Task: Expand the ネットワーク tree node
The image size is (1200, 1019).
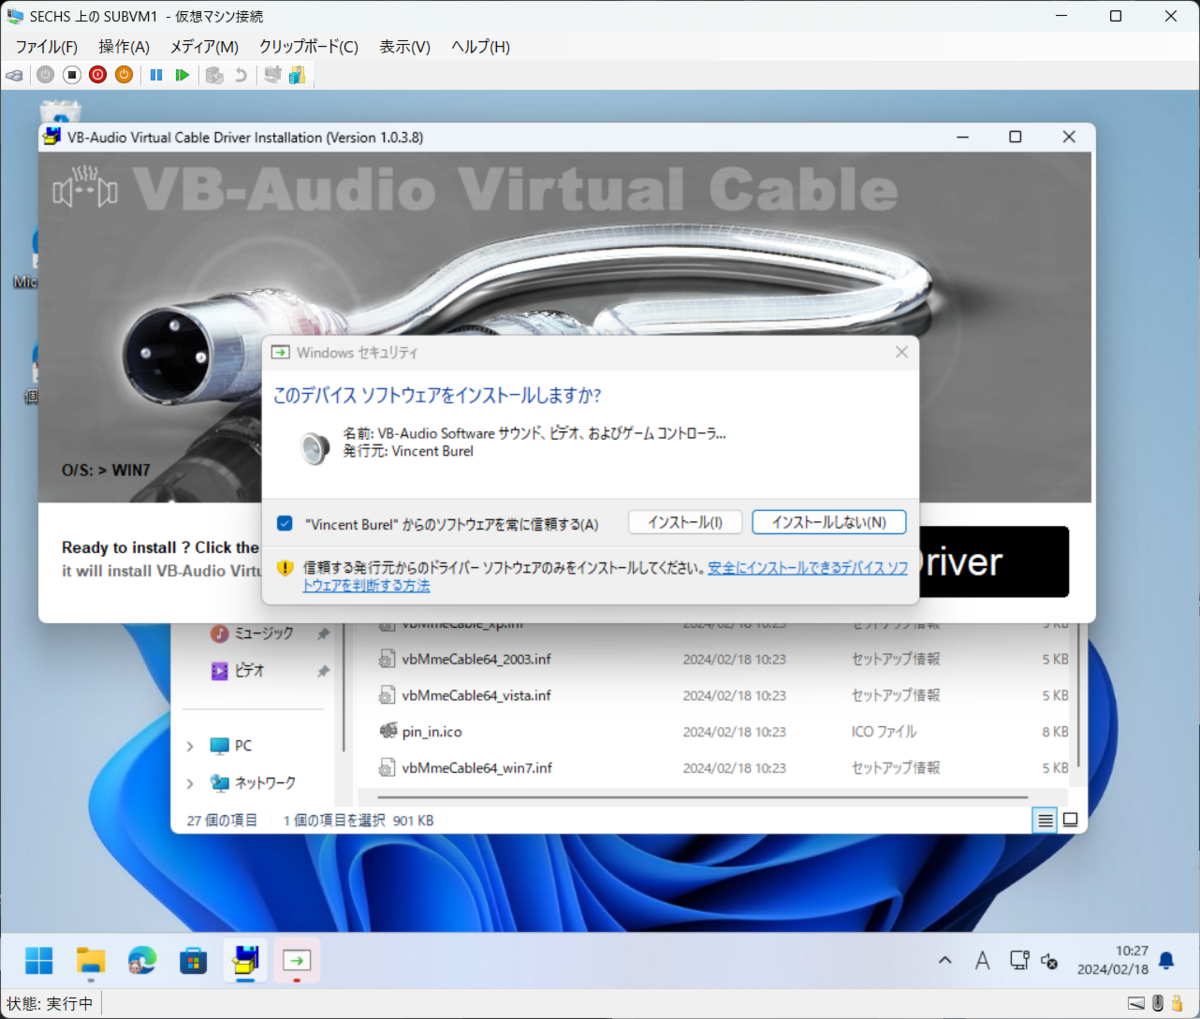Action: tap(190, 783)
